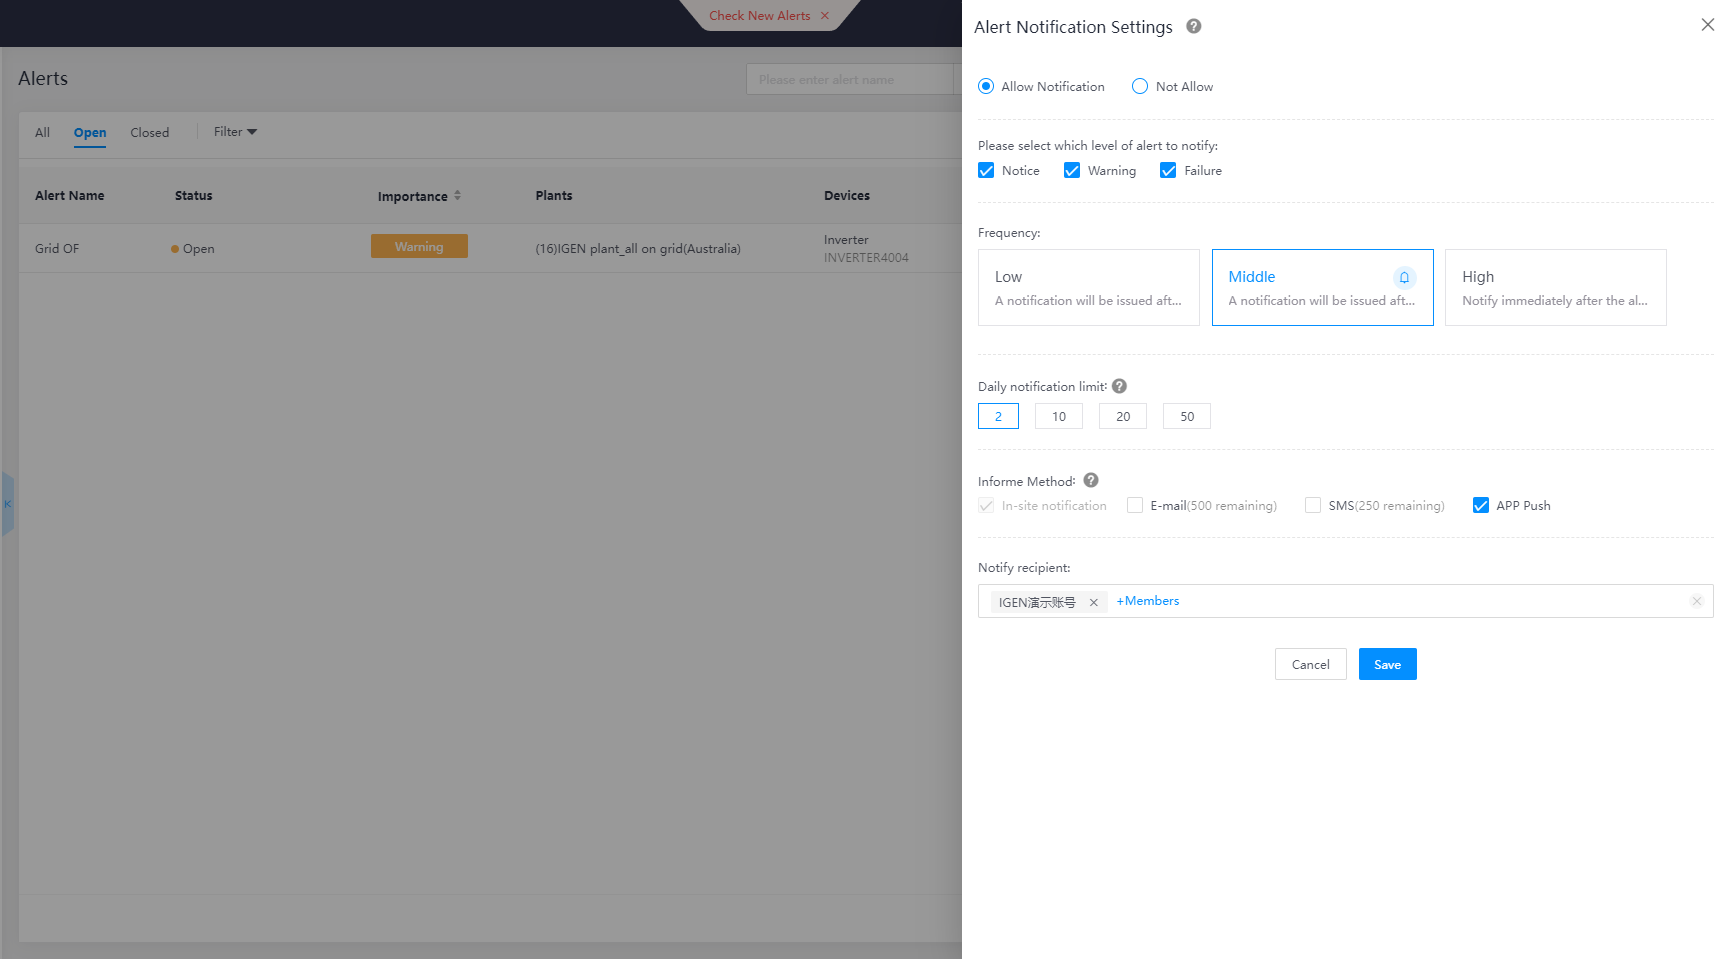This screenshot has width=1730, height=959.
Task: Select the Not Allow radio button
Action: (x=1140, y=87)
